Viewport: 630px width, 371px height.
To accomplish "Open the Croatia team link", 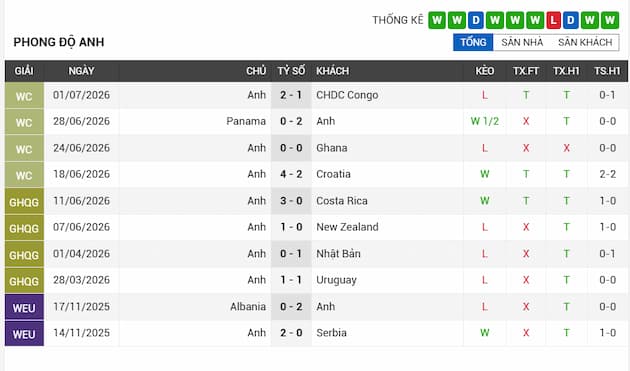I will click(x=333, y=174).
